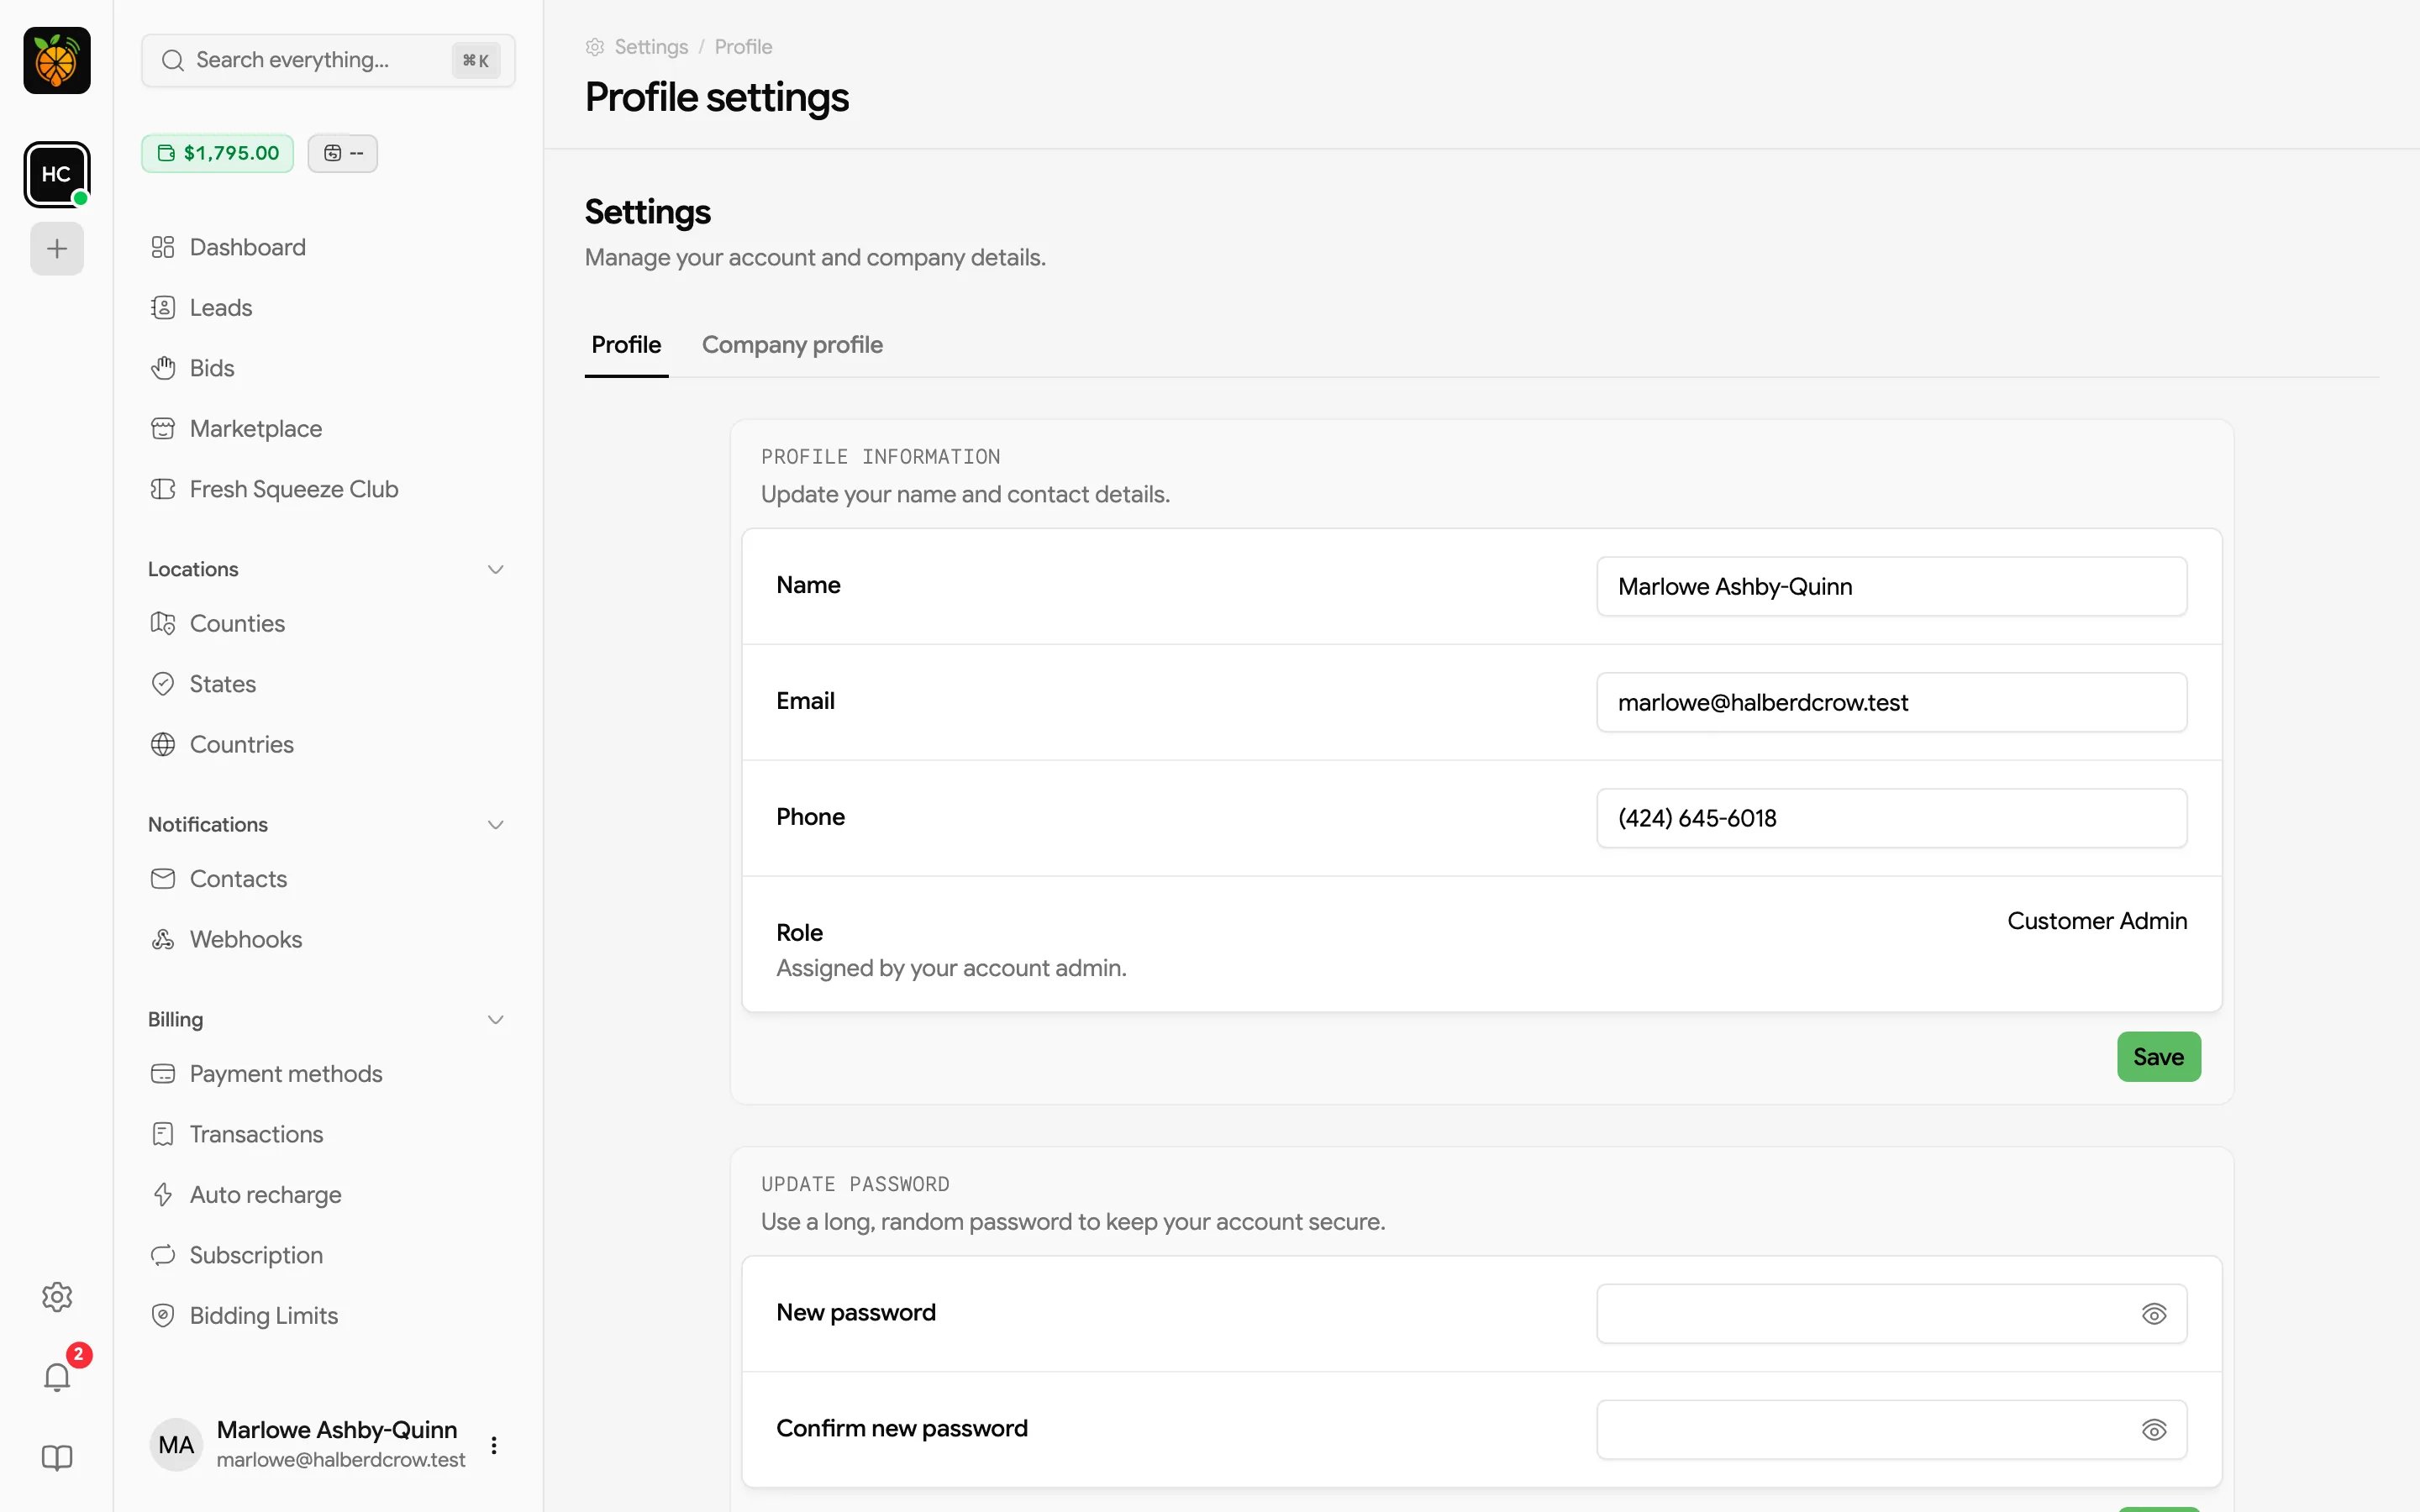2420x1512 pixels.
Task: Click the Transactions receipt icon
Action: click(x=163, y=1134)
